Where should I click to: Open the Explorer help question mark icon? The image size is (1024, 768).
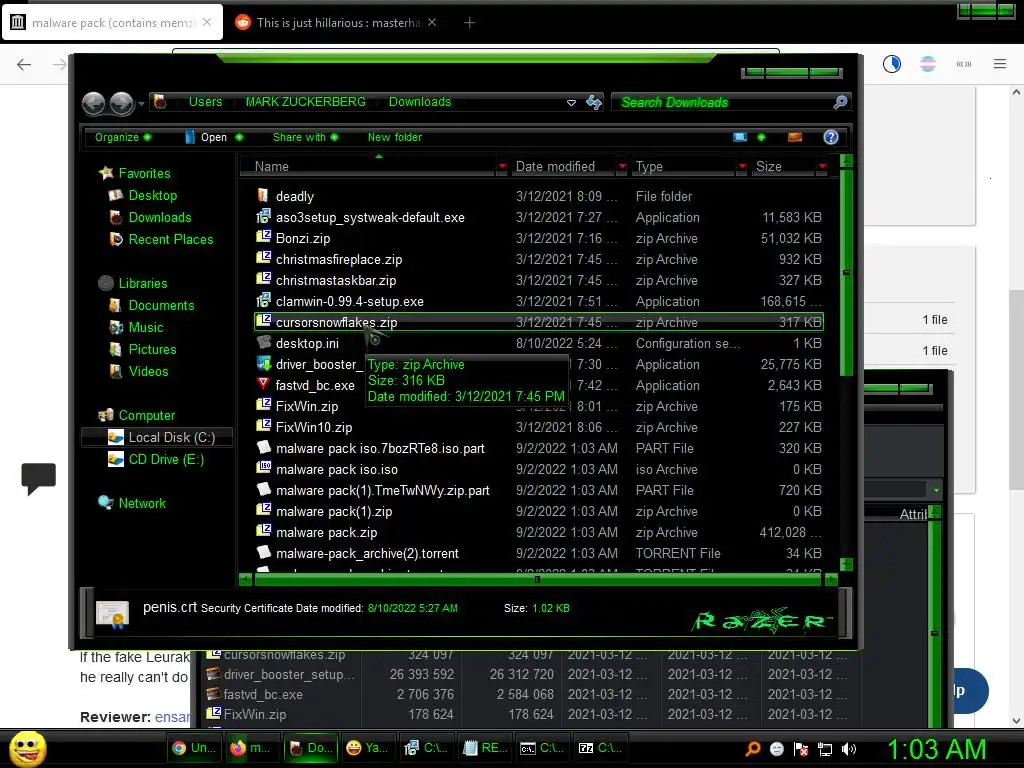tap(831, 137)
